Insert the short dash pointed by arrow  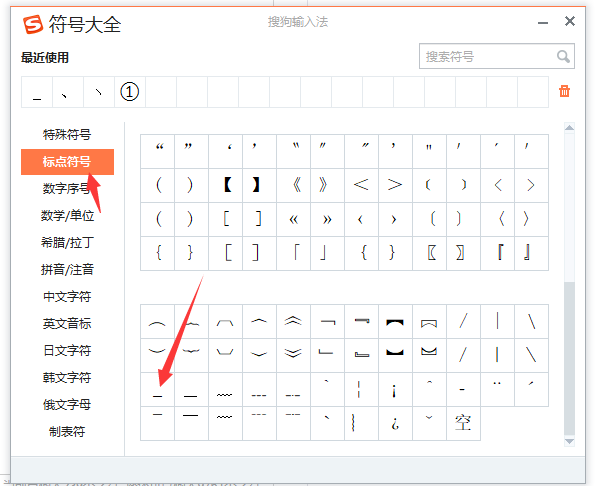pyautogui.click(x=158, y=389)
